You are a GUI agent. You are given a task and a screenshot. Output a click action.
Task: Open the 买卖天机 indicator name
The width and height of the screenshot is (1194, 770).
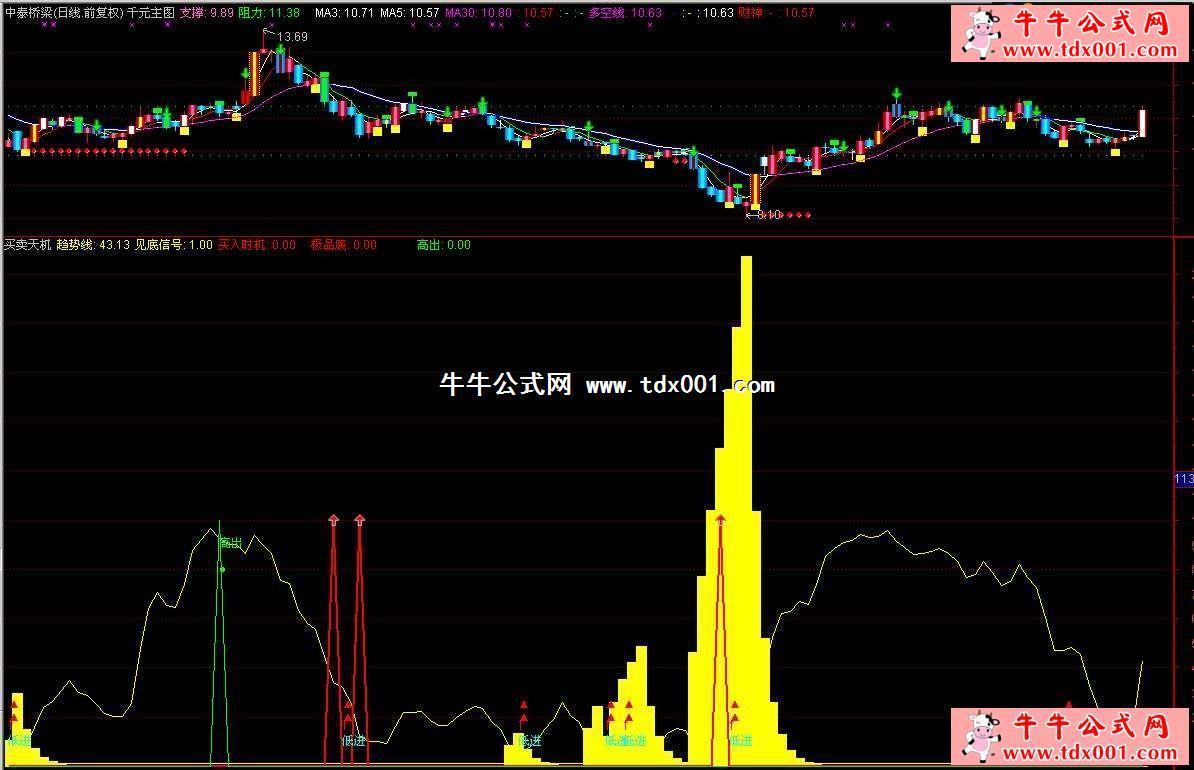point(27,244)
